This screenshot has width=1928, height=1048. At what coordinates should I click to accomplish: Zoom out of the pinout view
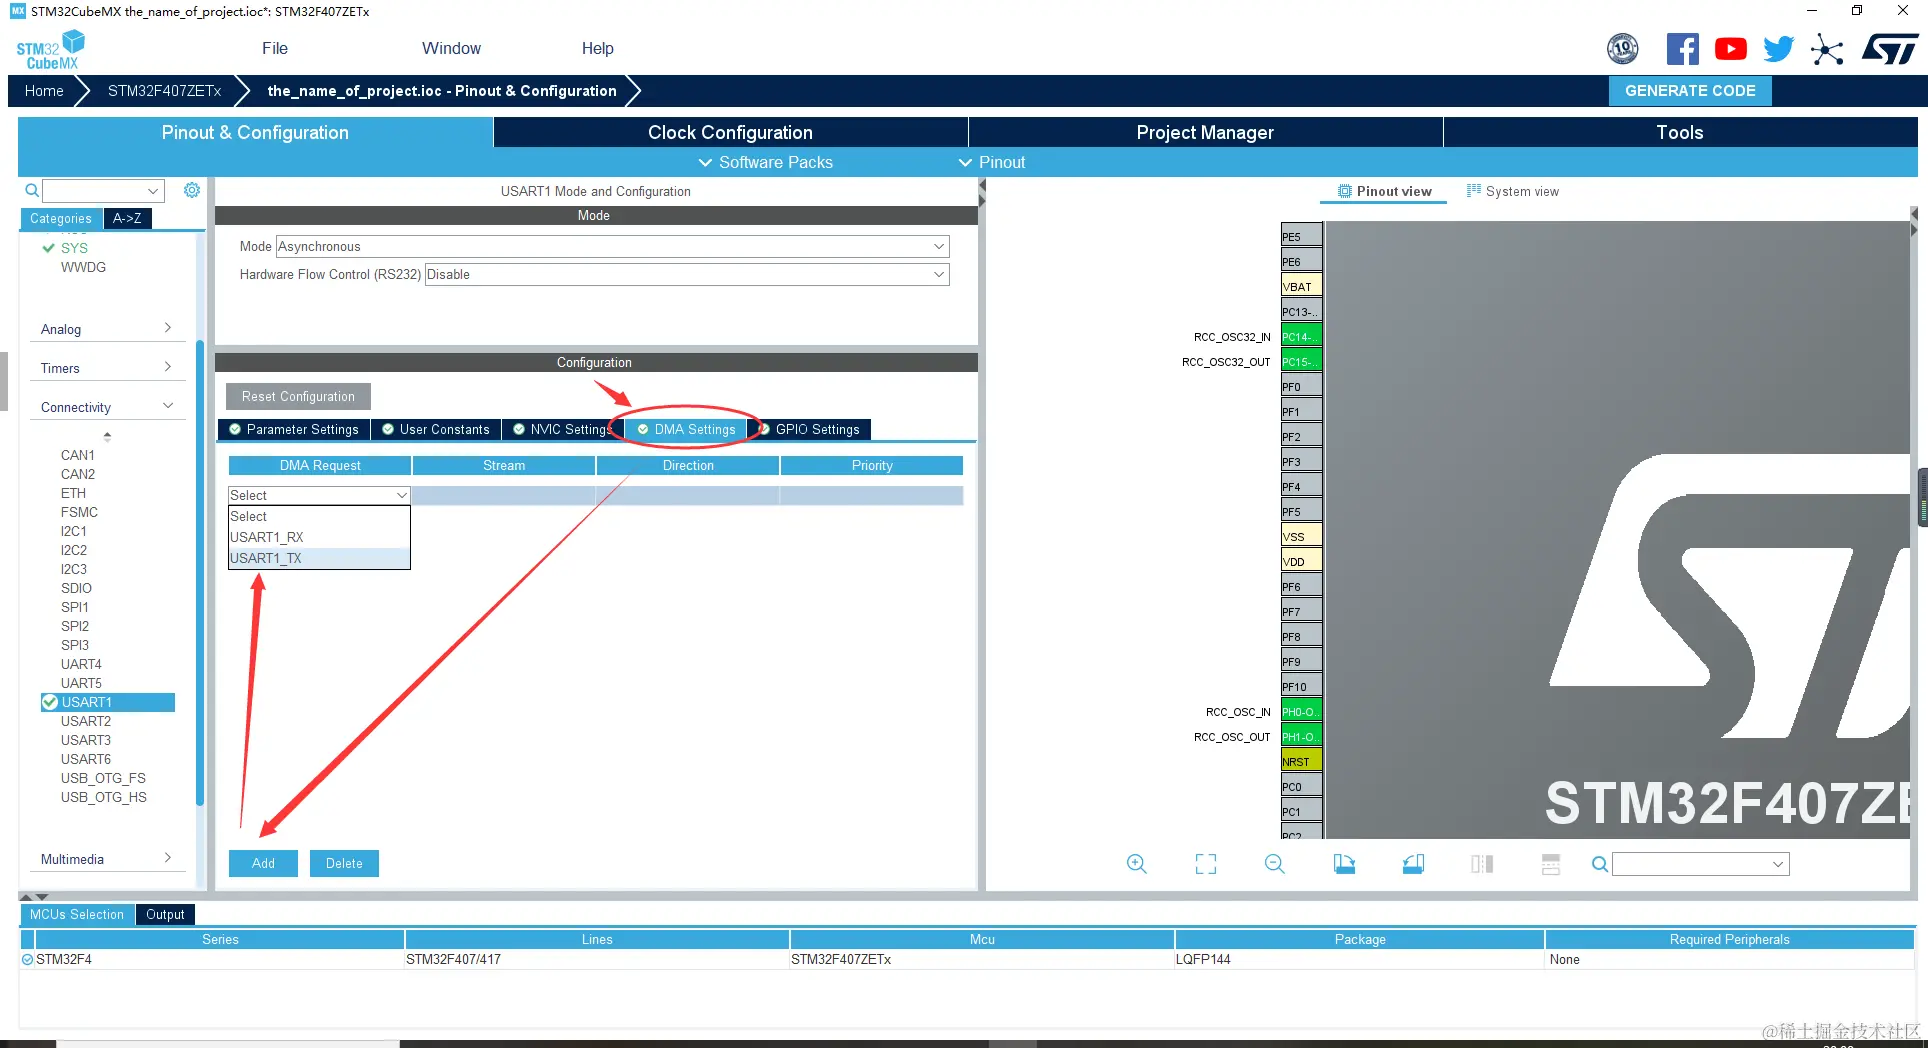coord(1274,864)
